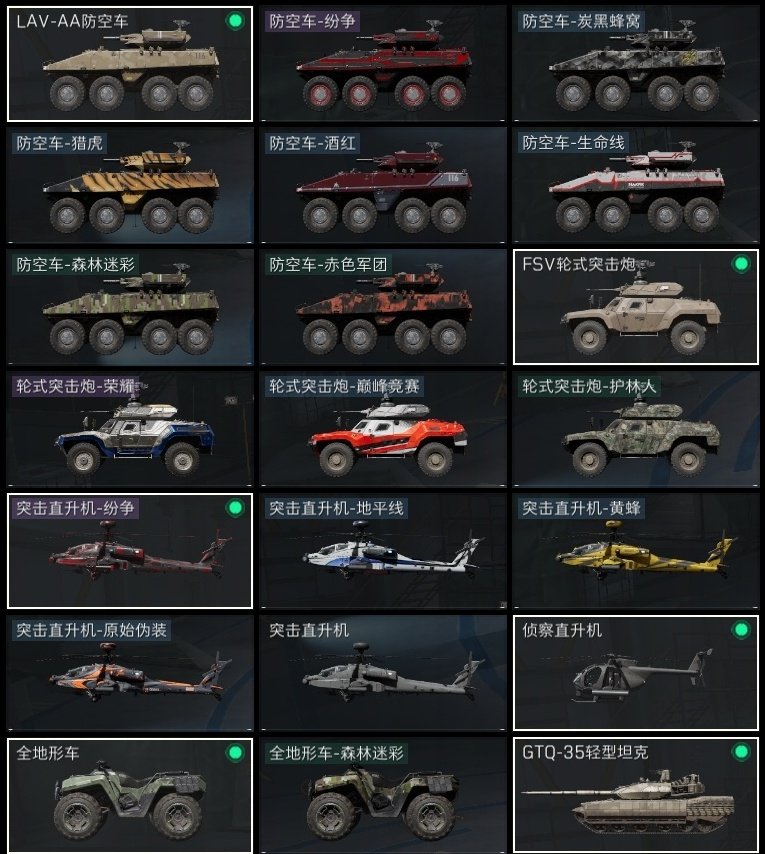The width and height of the screenshot is (765, 854).
Task: Select the 防空车-猎虎 tiger-stripe skin
Action: coord(130,185)
